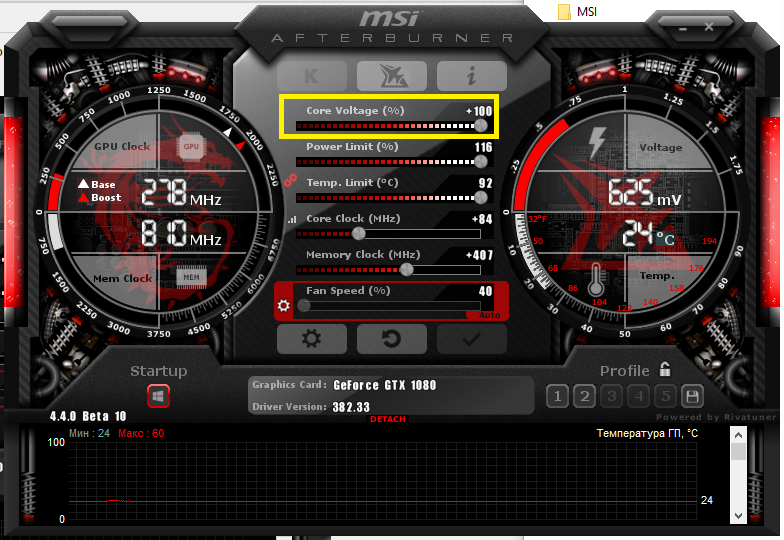The width and height of the screenshot is (784, 540).
Task: Save profile with the floppy disk icon
Action: point(692,396)
